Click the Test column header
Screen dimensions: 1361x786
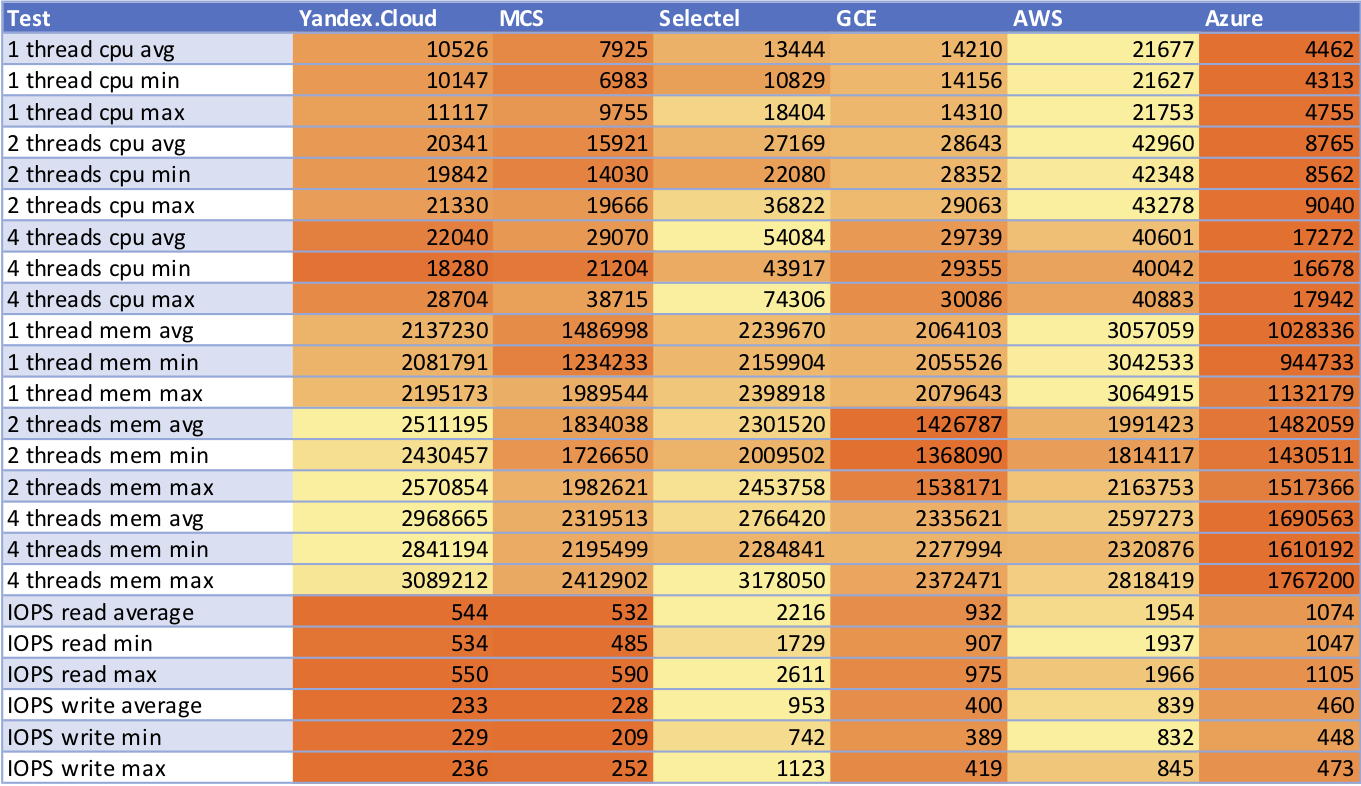click(x=147, y=18)
